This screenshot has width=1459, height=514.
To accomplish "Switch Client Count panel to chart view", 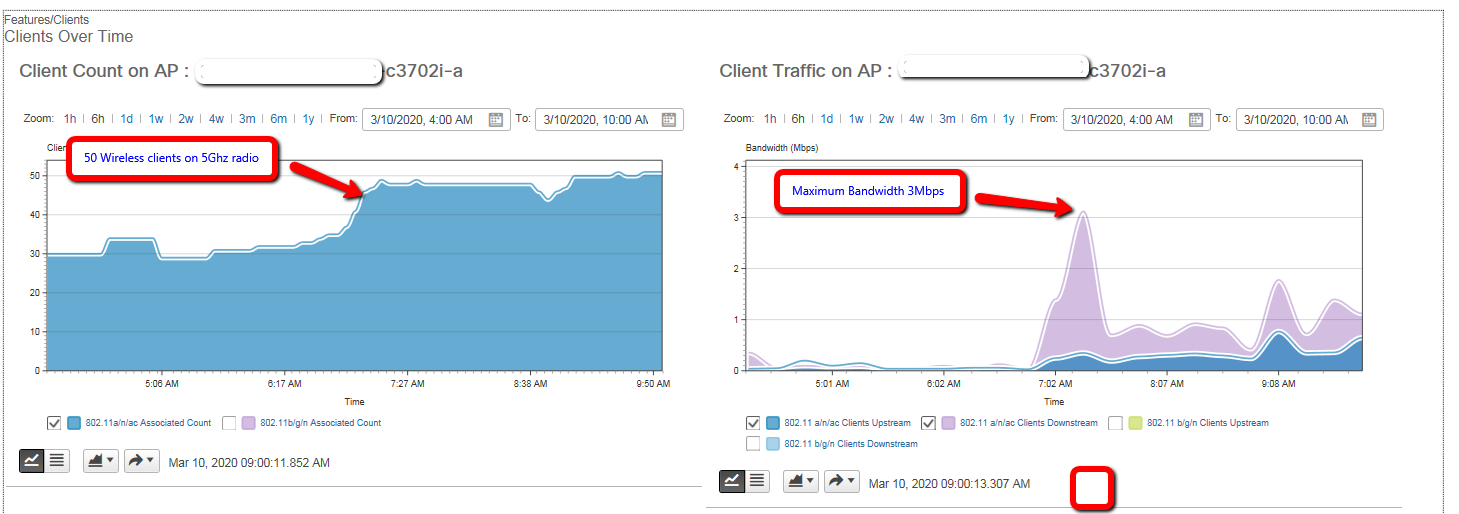I will 32,461.
